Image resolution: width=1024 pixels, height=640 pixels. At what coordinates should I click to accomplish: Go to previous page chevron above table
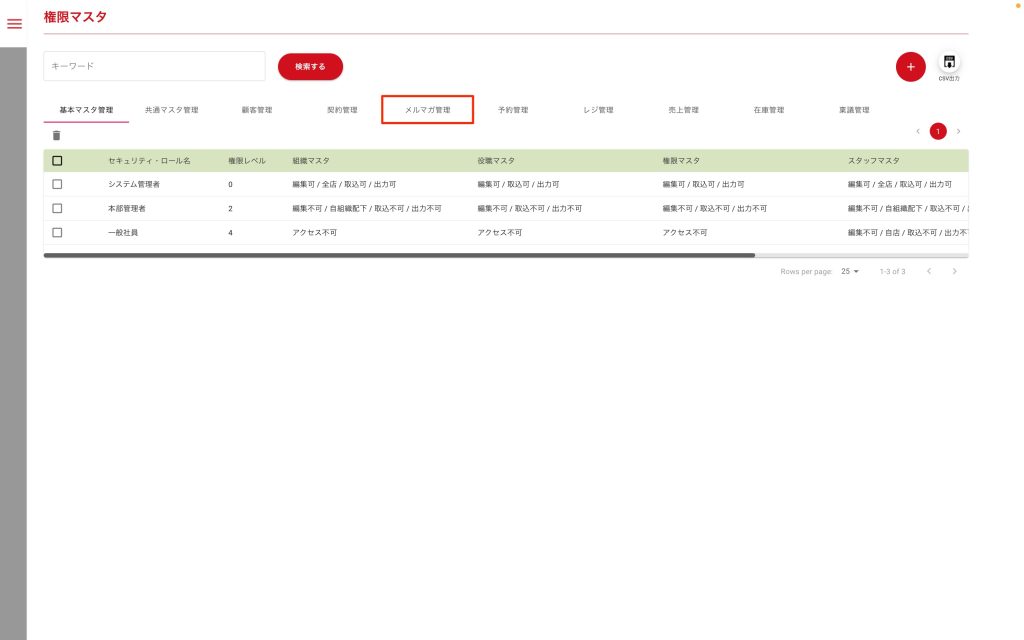[918, 131]
